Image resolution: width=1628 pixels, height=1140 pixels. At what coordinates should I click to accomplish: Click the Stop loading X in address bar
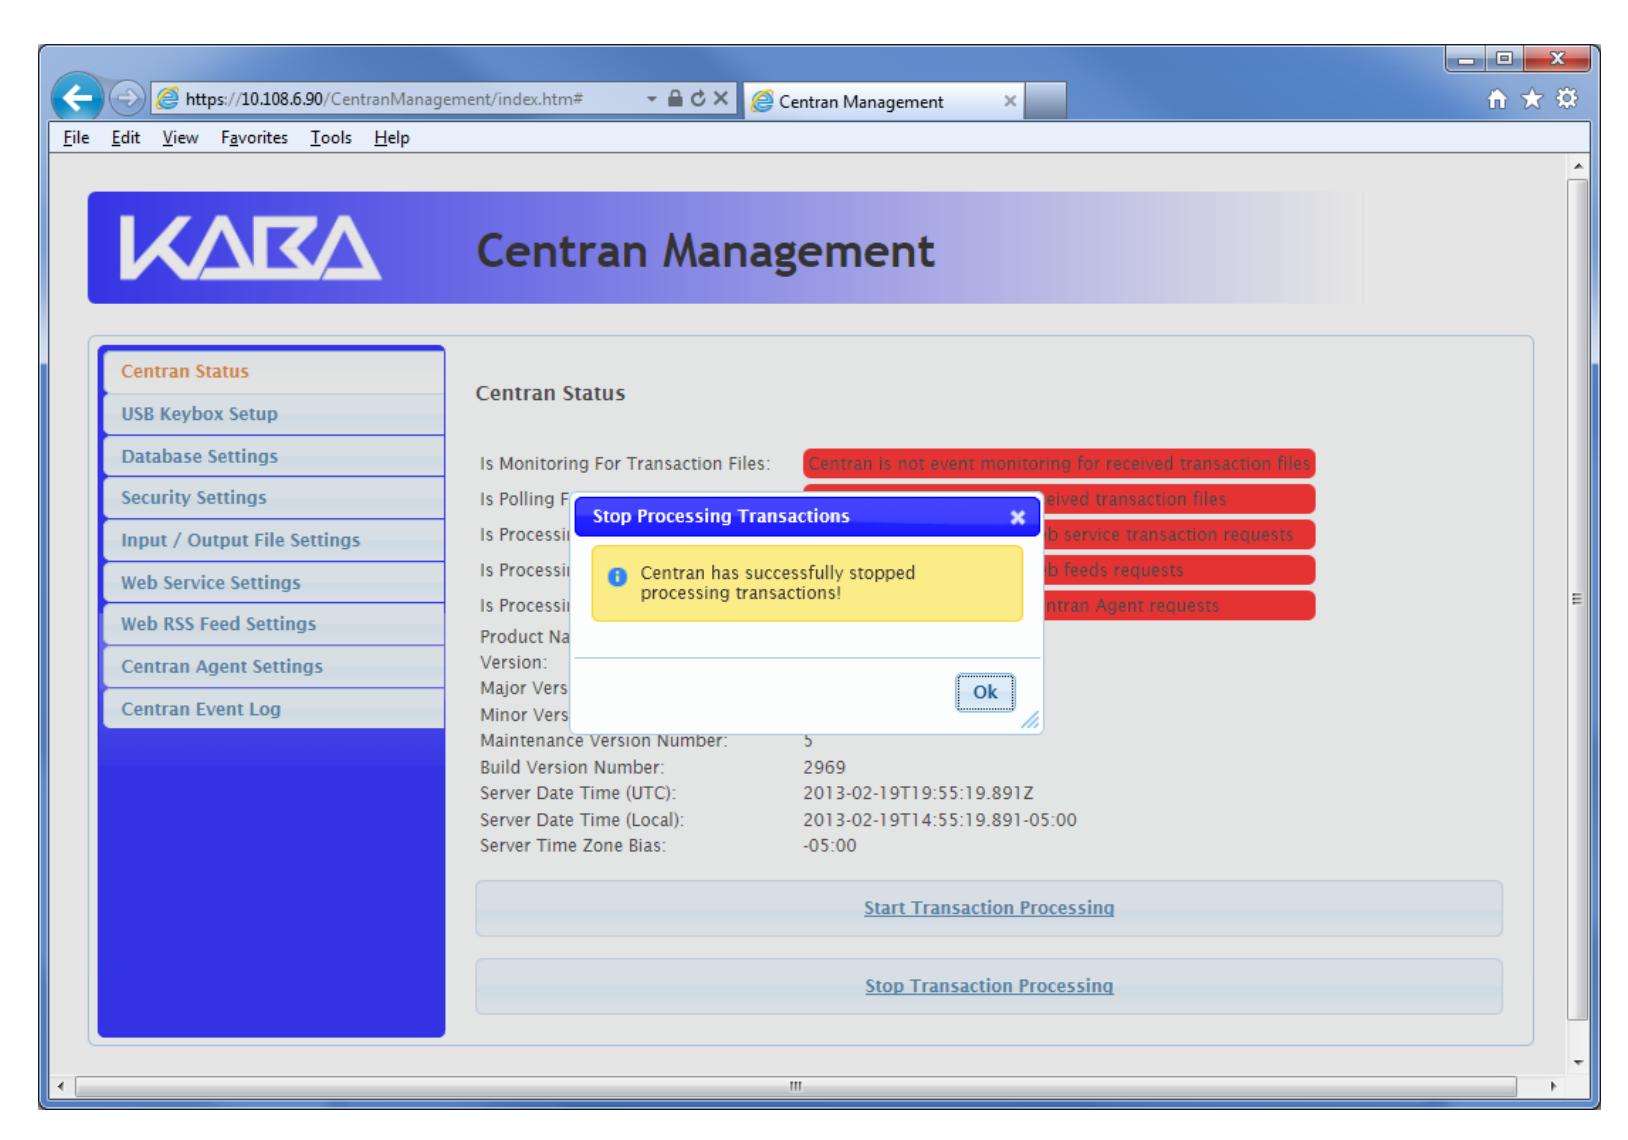[x=720, y=100]
